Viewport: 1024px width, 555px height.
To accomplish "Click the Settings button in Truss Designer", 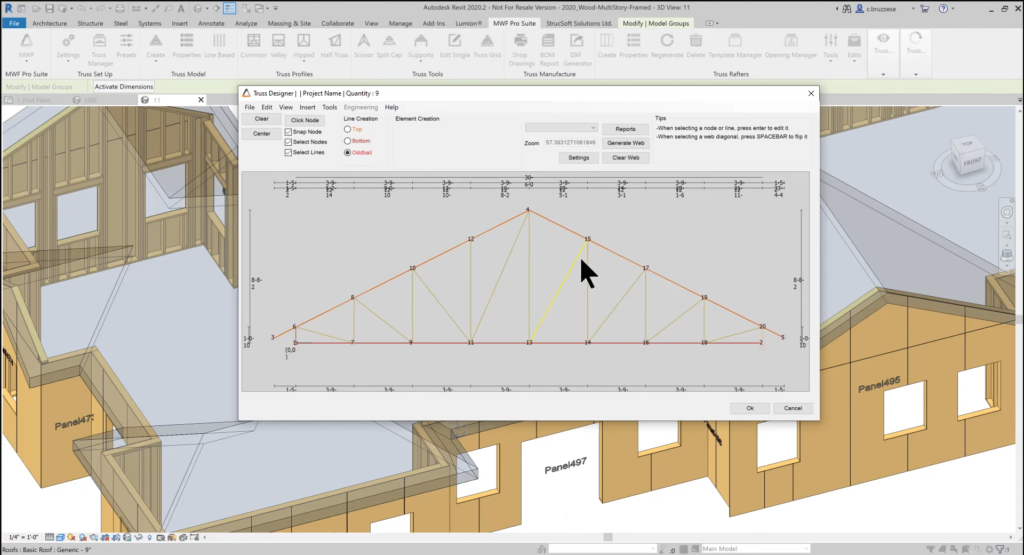I will 579,157.
